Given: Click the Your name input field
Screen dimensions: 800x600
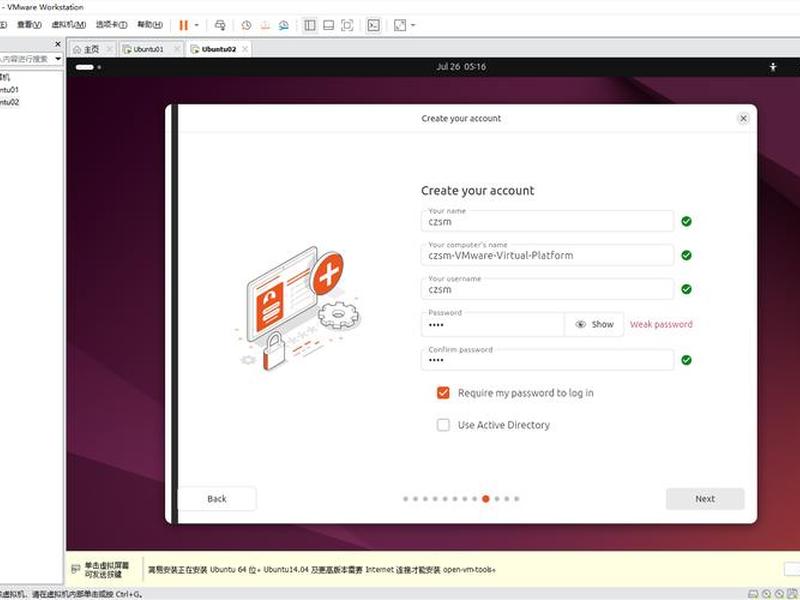Looking at the screenshot, I should 547,221.
